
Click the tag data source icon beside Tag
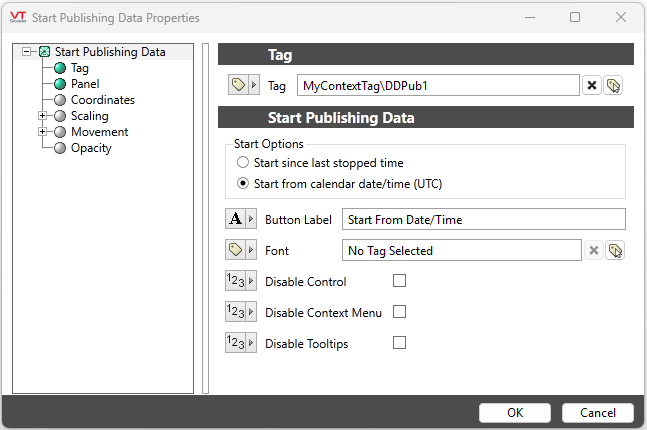point(238,86)
